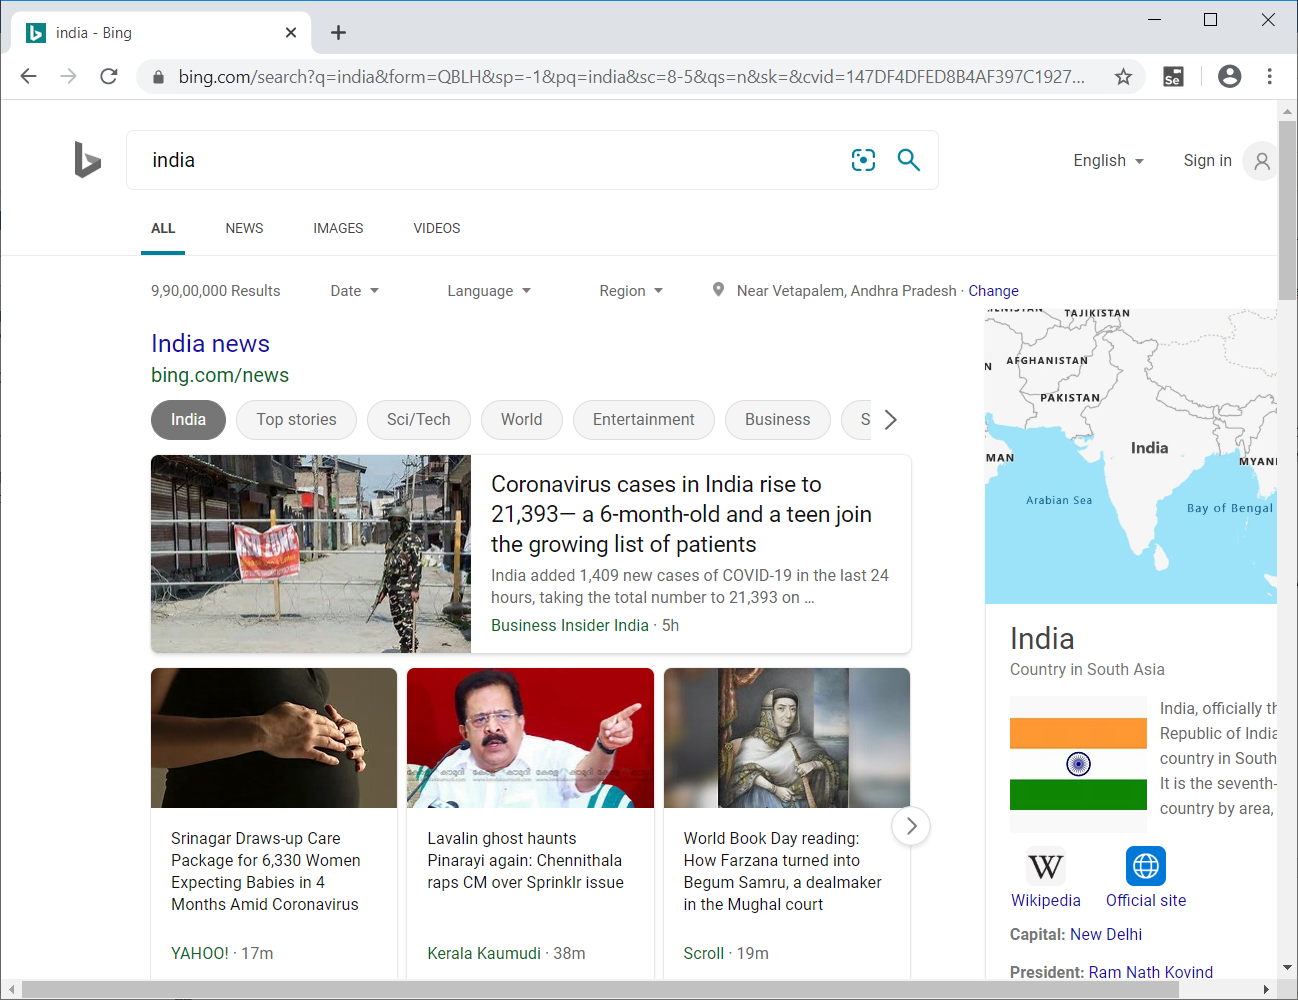
Task: Expand the English language menu
Action: coord(1109,161)
